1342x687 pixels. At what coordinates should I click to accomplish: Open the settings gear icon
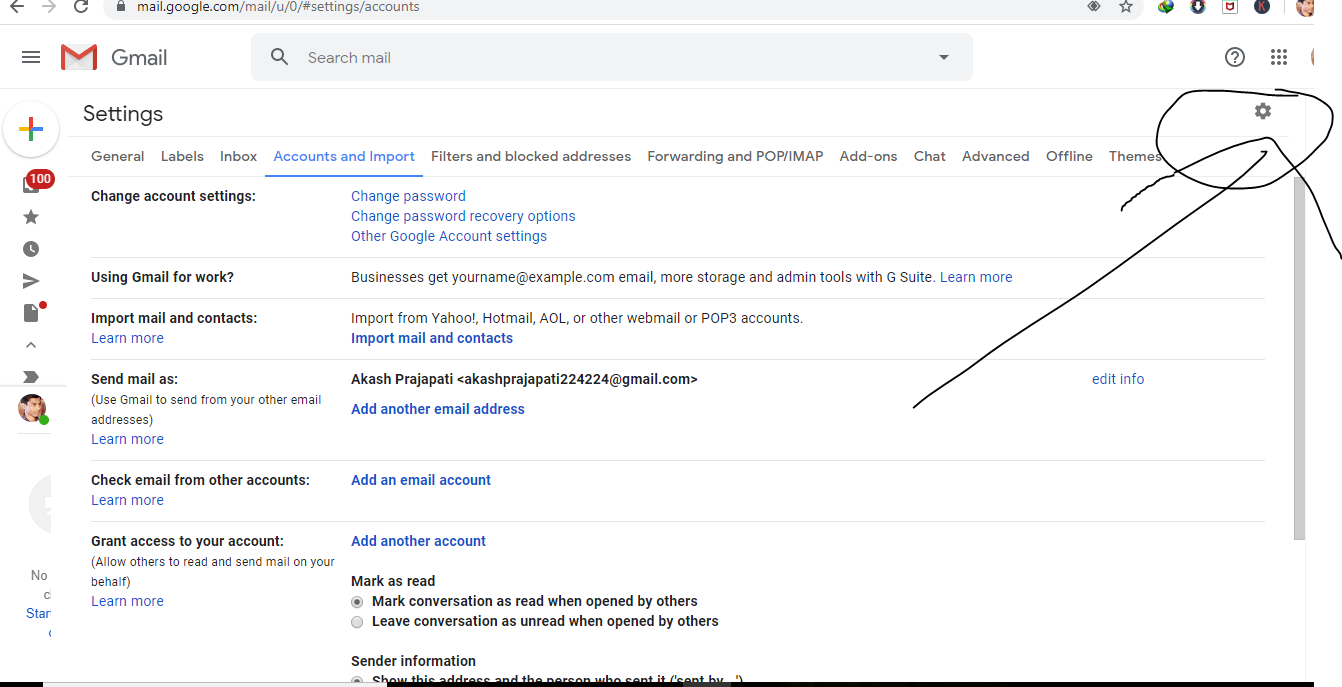1263,111
